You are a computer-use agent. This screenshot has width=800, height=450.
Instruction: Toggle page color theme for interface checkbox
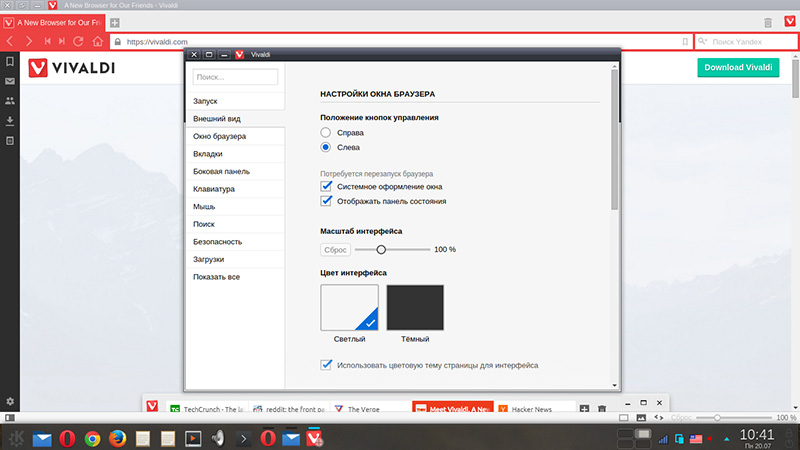[326, 365]
